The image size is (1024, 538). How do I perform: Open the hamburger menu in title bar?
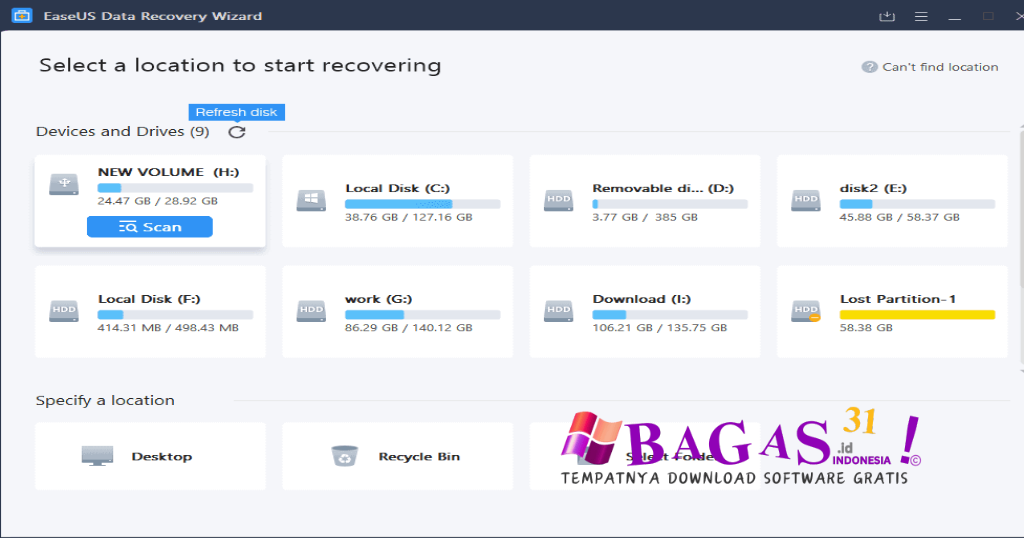tap(921, 16)
